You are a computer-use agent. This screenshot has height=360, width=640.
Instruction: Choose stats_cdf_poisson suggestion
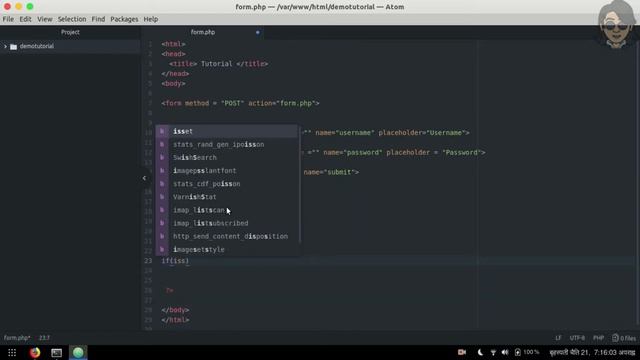[x=227, y=184]
